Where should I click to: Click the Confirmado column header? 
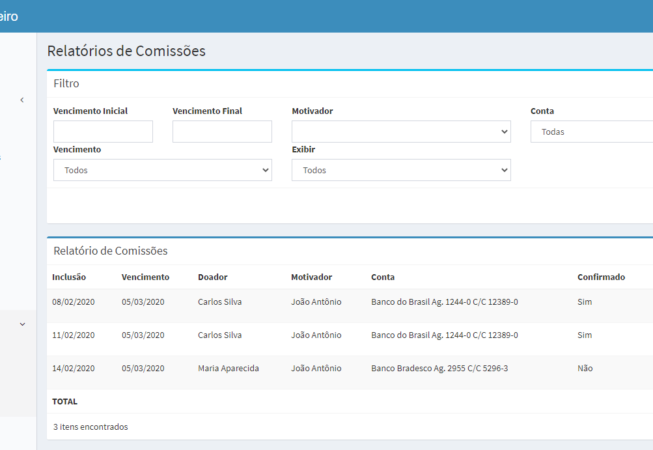[x=601, y=277]
